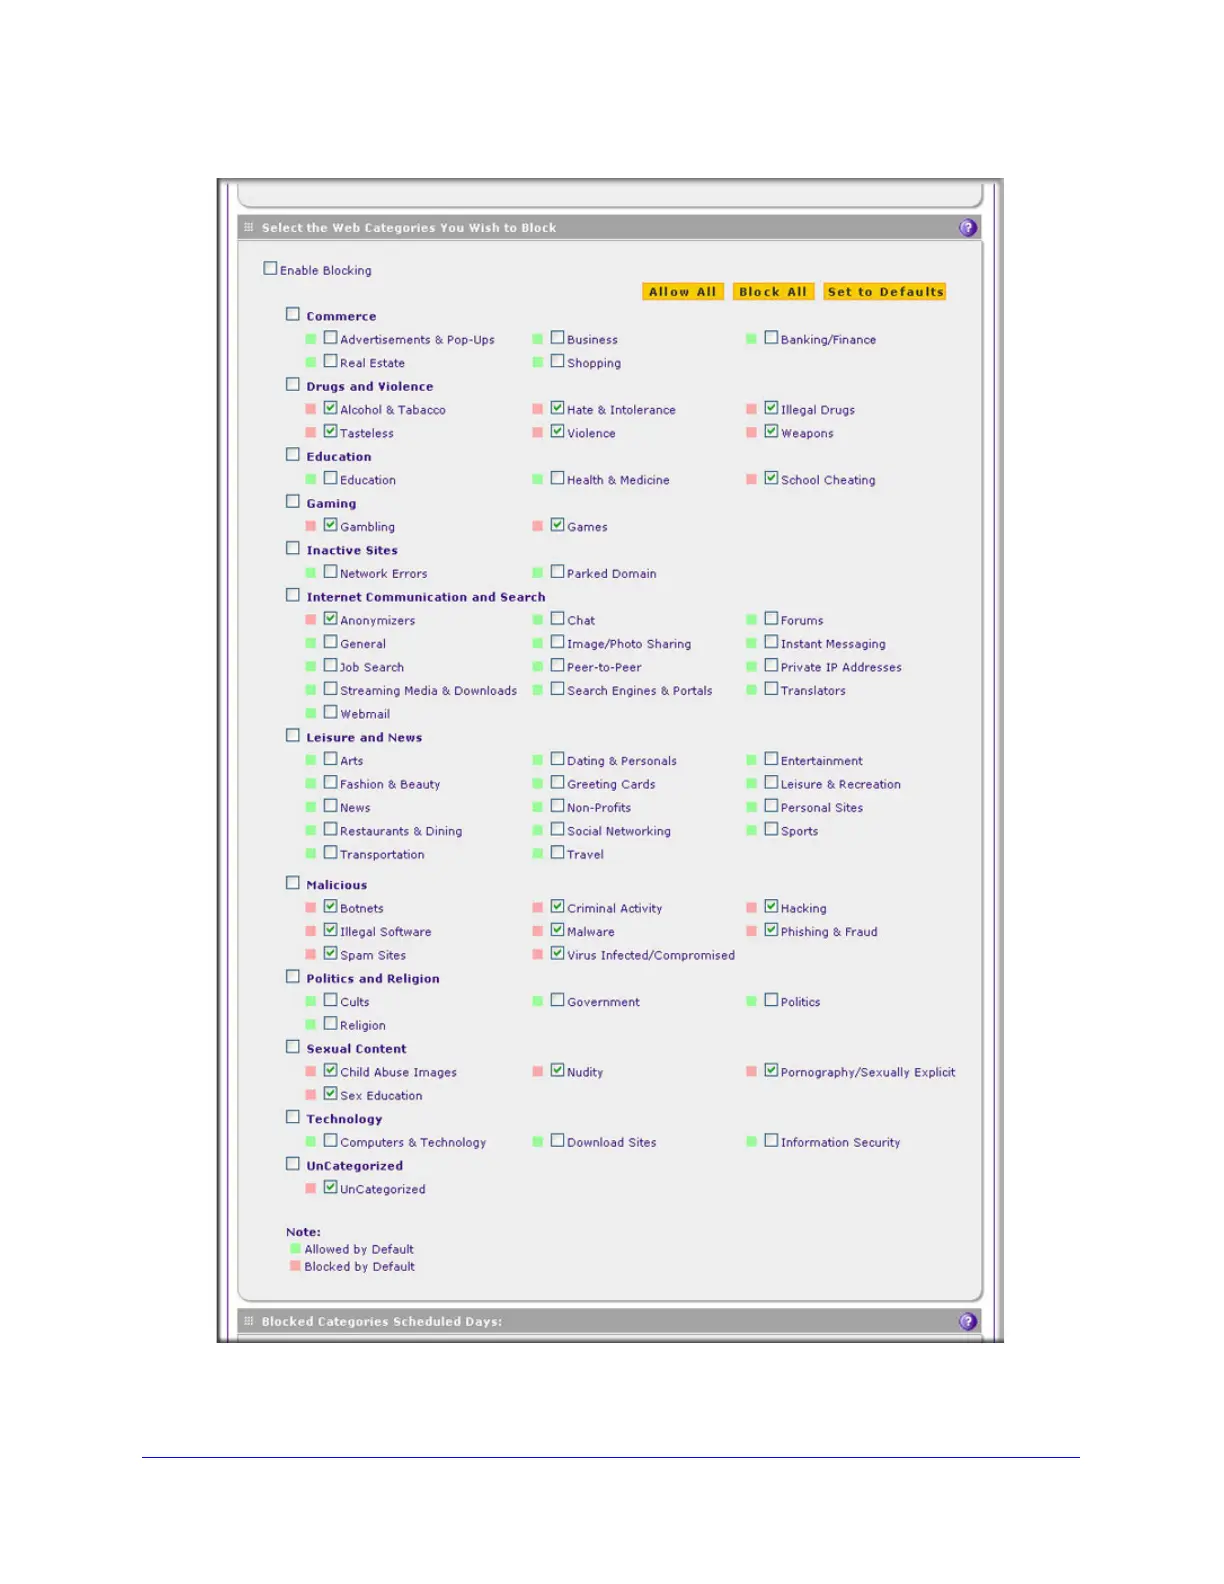1224x1584 pixels.
Task: Uncheck Alcohol & Tabacco checkbox
Action: click(x=330, y=408)
